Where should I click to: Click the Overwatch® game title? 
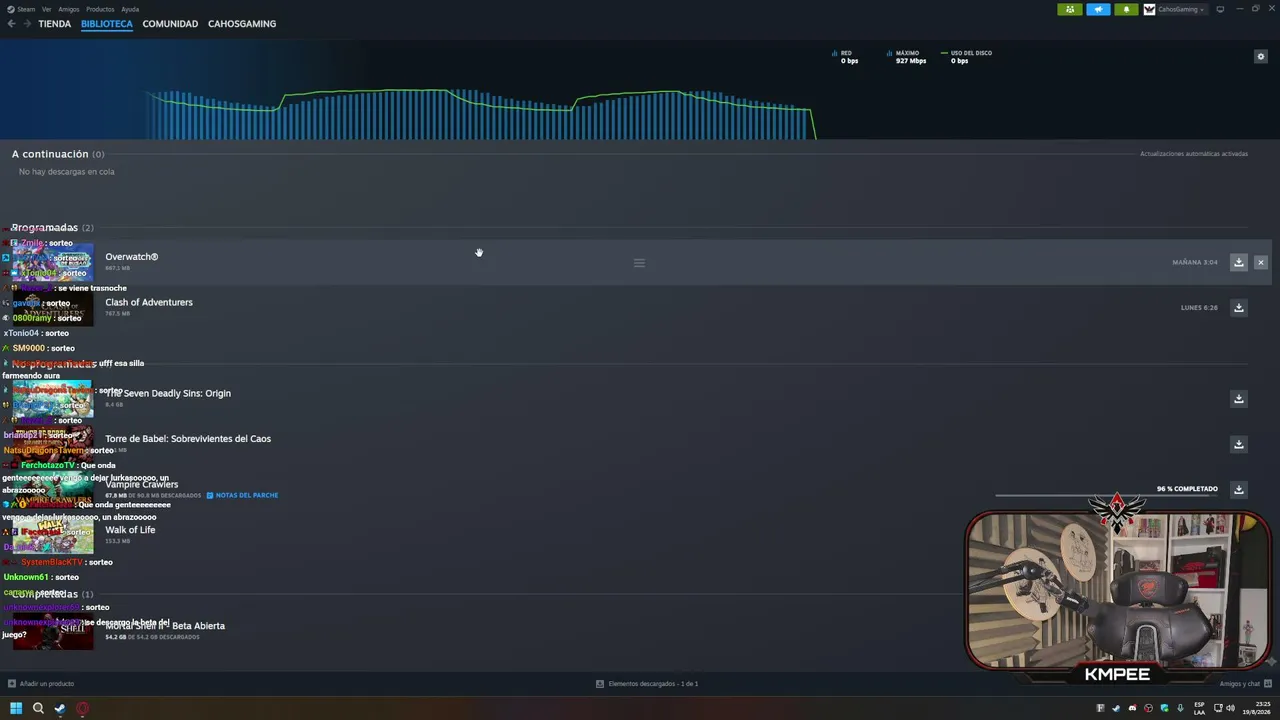pos(132,257)
